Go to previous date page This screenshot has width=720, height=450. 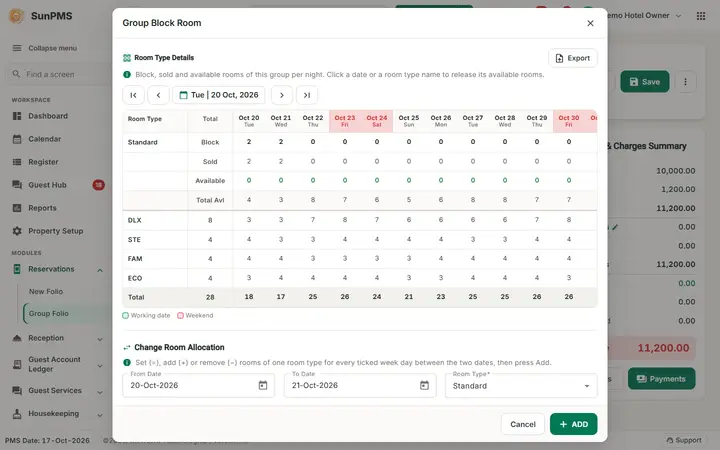(158, 95)
